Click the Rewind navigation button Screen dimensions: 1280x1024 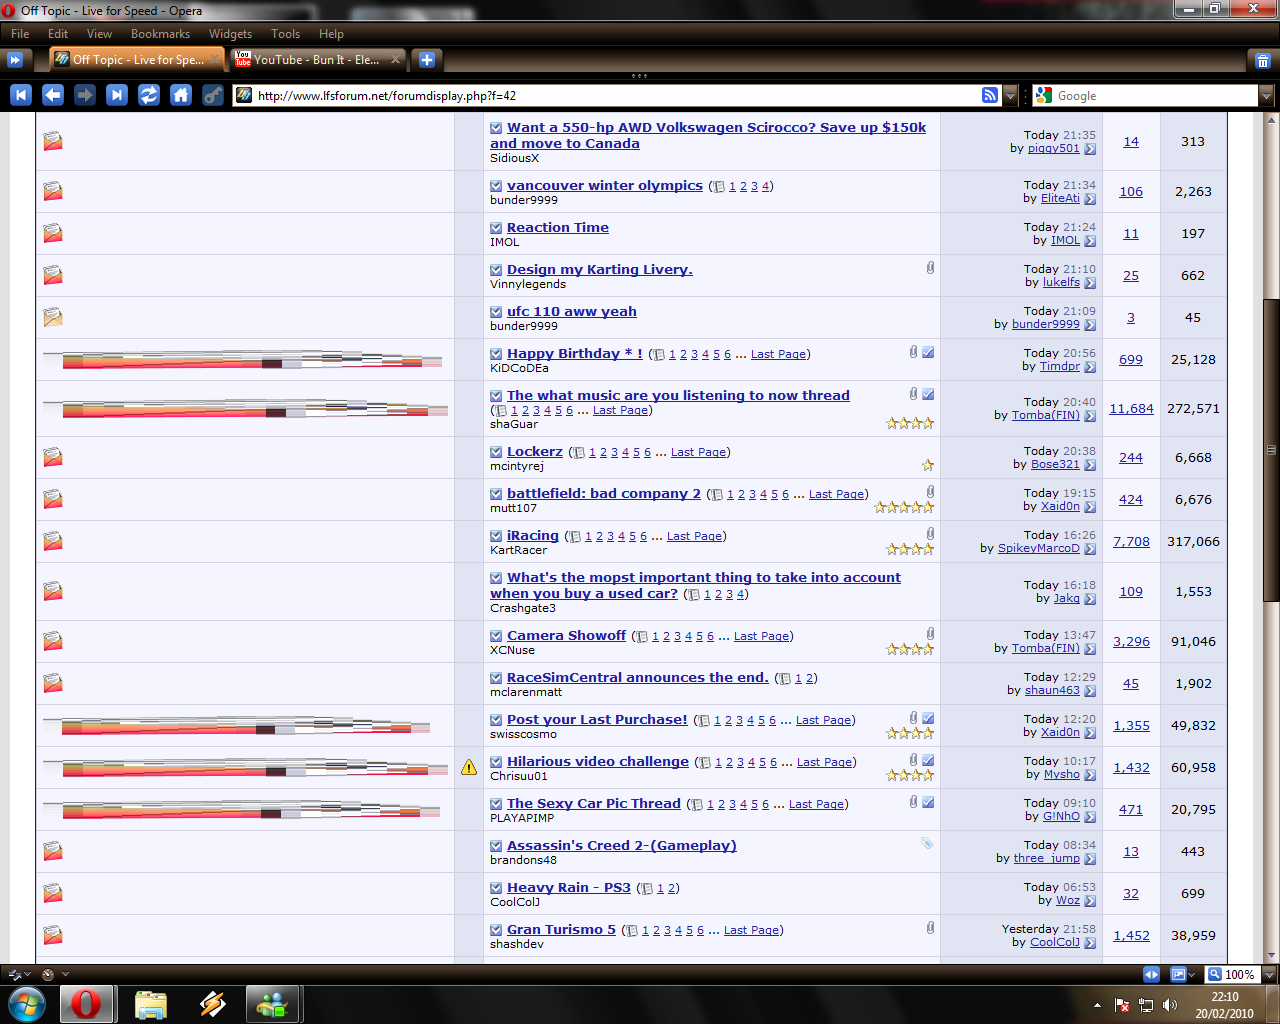21,95
